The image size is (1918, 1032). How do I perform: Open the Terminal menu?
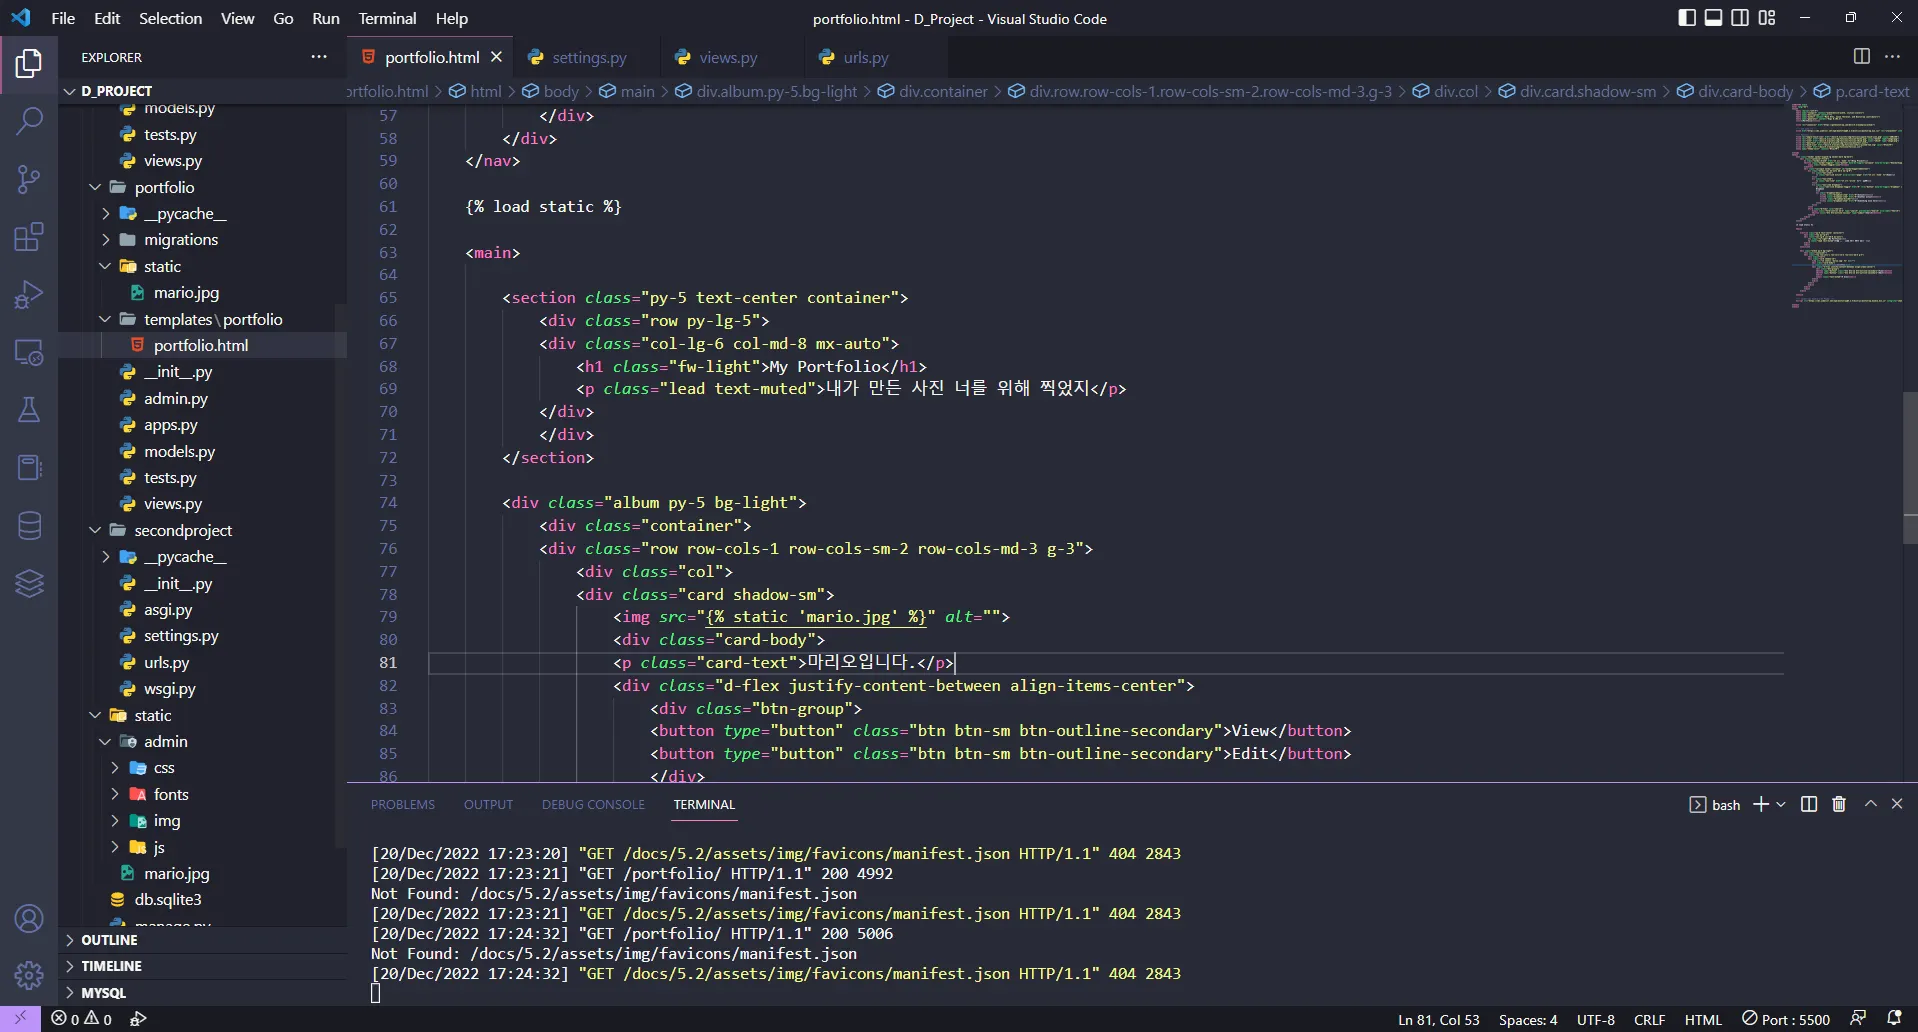(x=387, y=18)
